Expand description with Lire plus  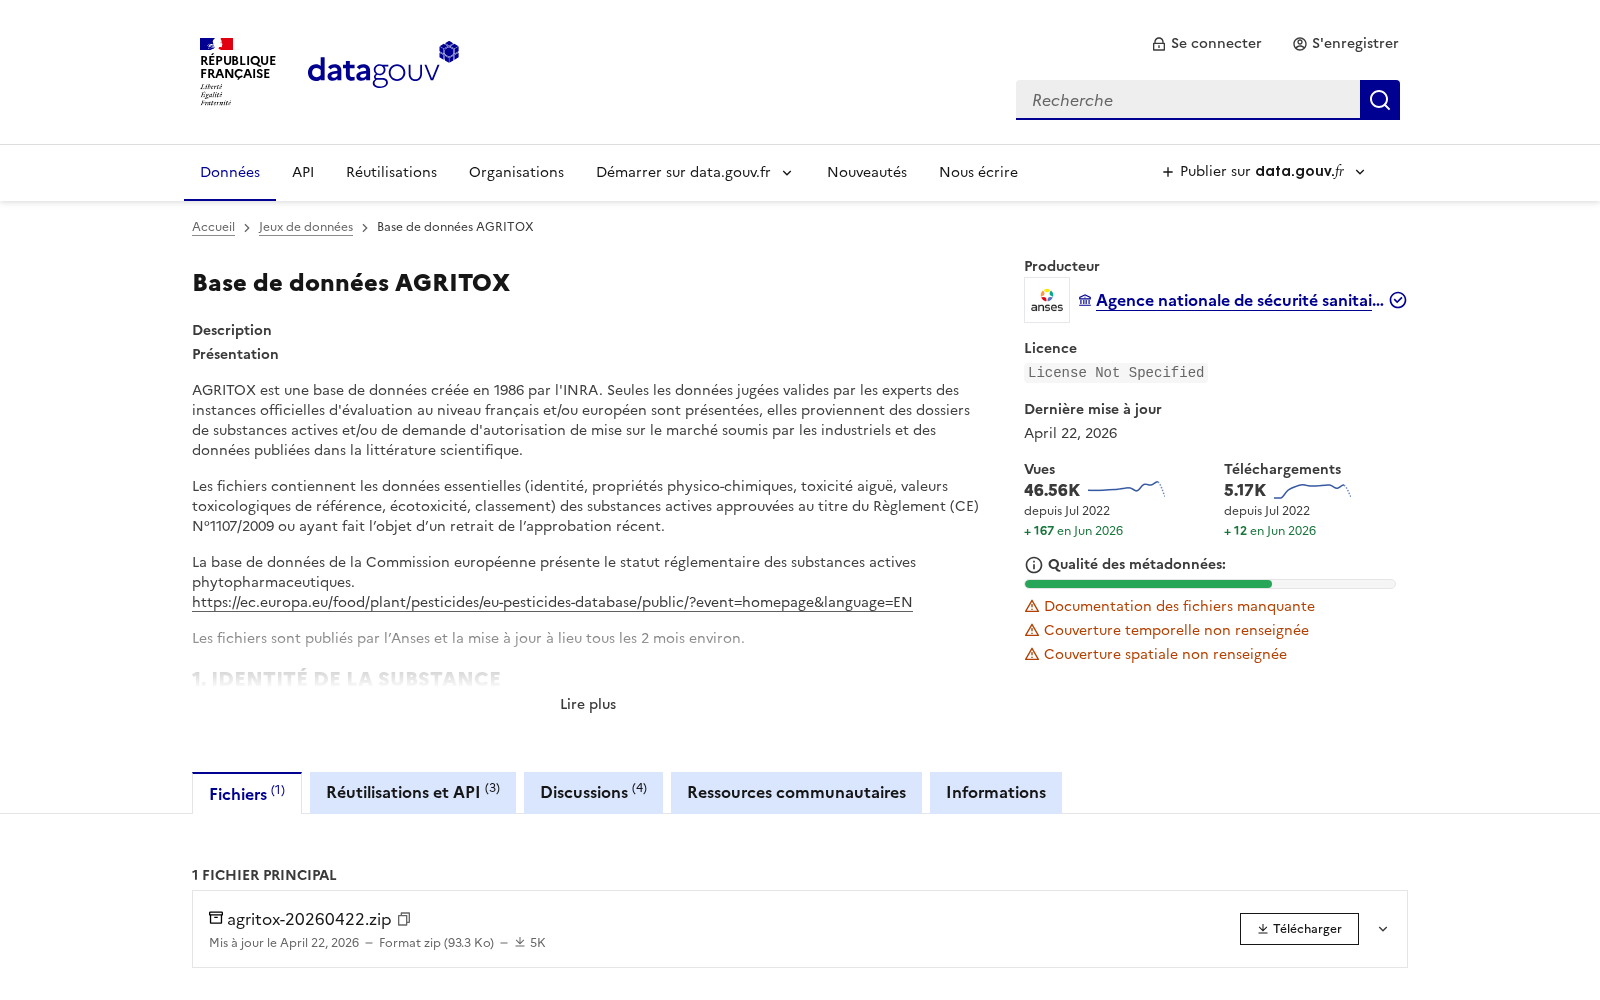(588, 704)
